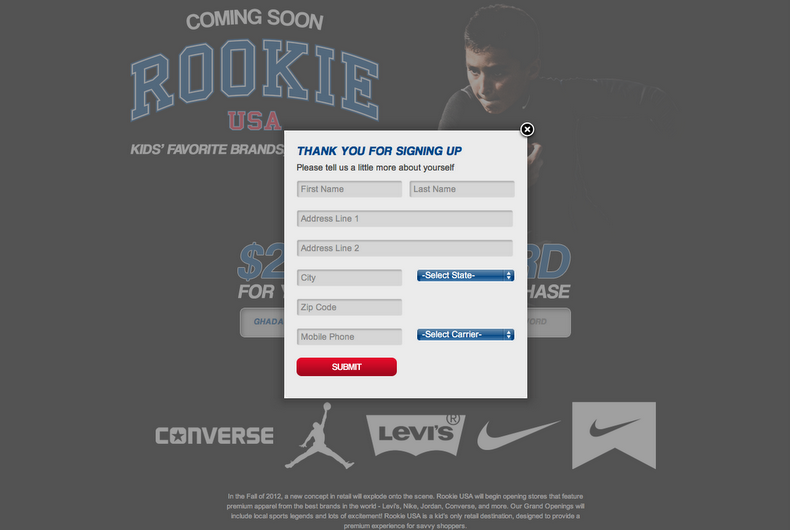Click into Address Line 1 field
This screenshot has height=530, width=790.
(x=405, y=219)
